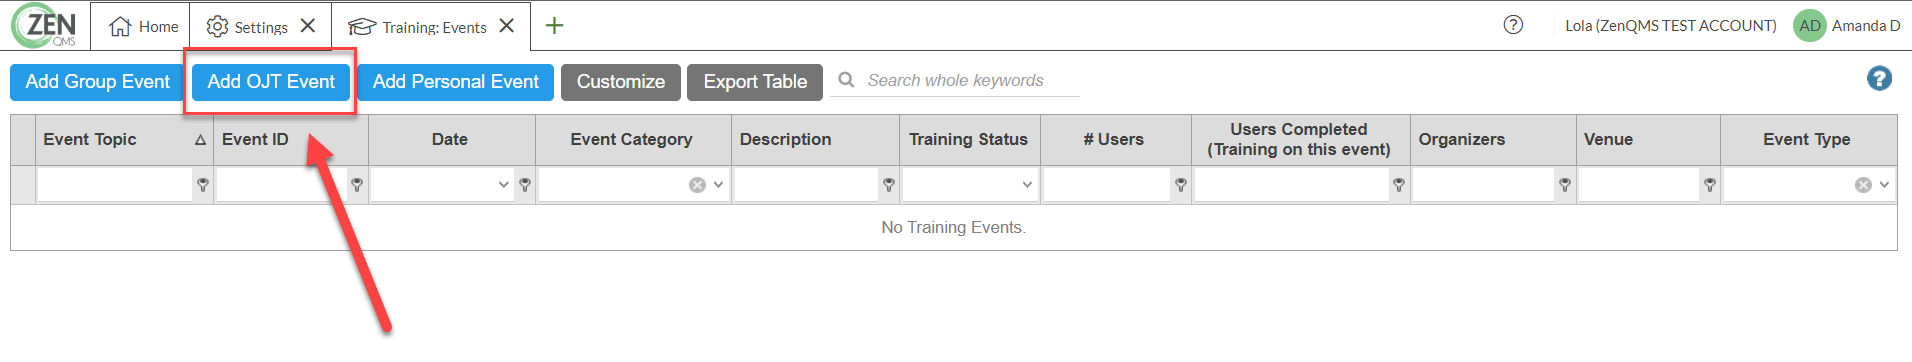Open the blue help question mark icon
The height and width of the screenshot is (362, 1912).
click(1879, 78)
